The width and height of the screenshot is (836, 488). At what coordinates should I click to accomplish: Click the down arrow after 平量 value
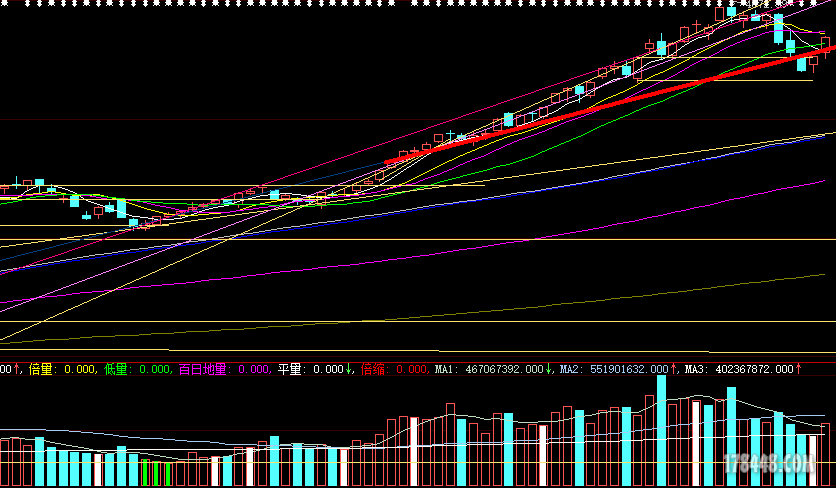pos(348,370)
